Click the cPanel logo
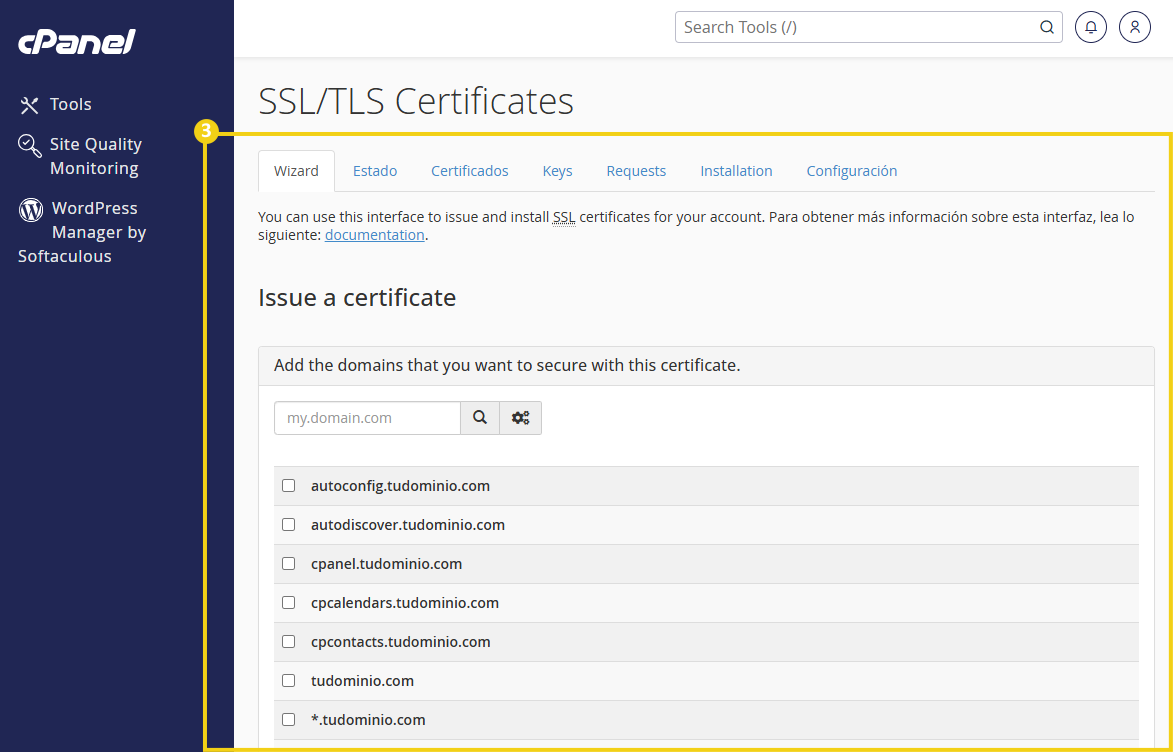 (76, 41)
